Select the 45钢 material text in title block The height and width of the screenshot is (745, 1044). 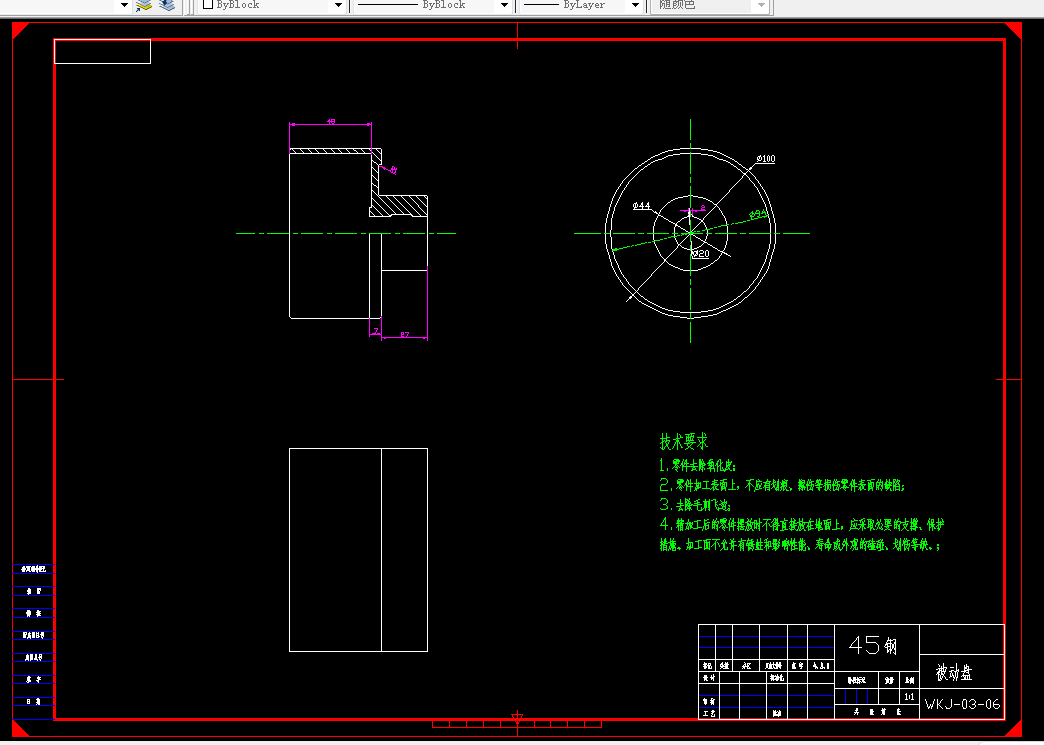(873, 645)
